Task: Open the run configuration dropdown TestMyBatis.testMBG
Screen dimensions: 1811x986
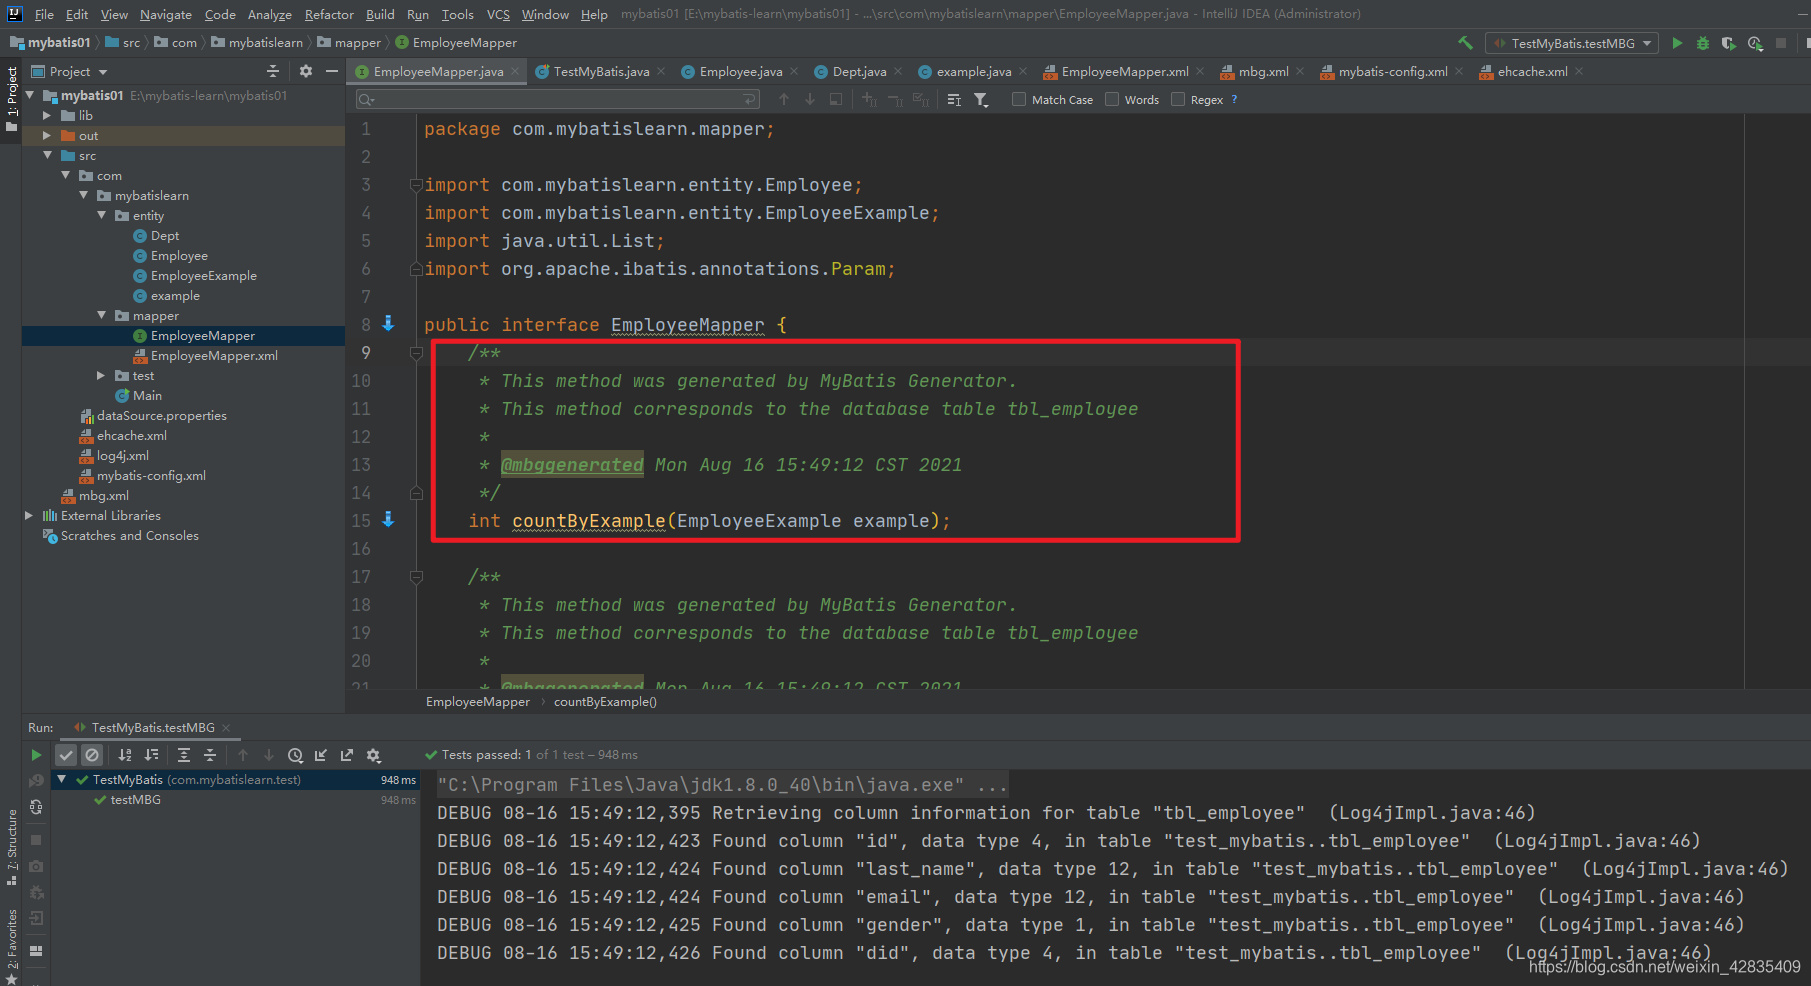Action: pyautogui.click(x=1572, y=43)
